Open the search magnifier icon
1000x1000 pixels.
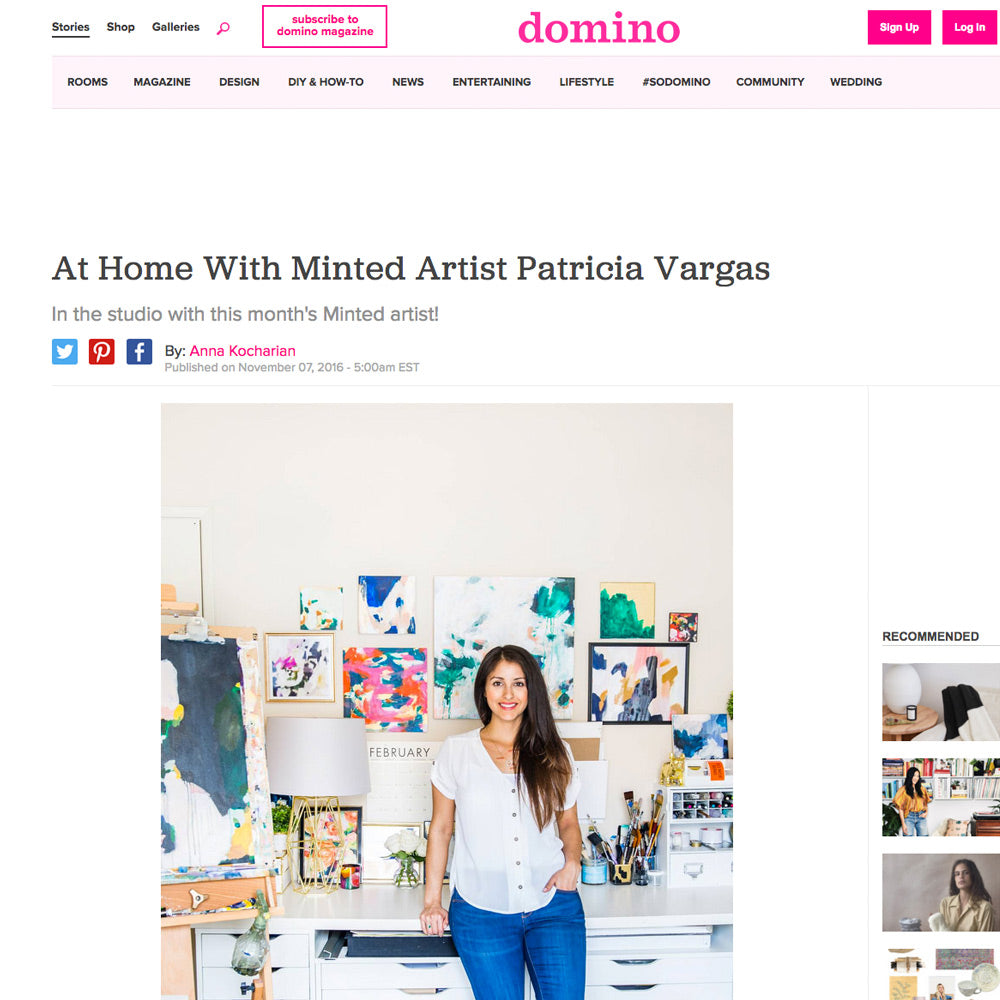pos(223,28)
